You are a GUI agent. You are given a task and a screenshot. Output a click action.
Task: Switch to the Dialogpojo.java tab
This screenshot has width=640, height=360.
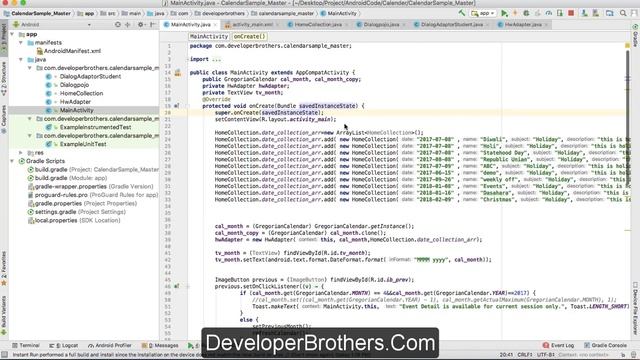pyautogui.click(x=381, y=24)
